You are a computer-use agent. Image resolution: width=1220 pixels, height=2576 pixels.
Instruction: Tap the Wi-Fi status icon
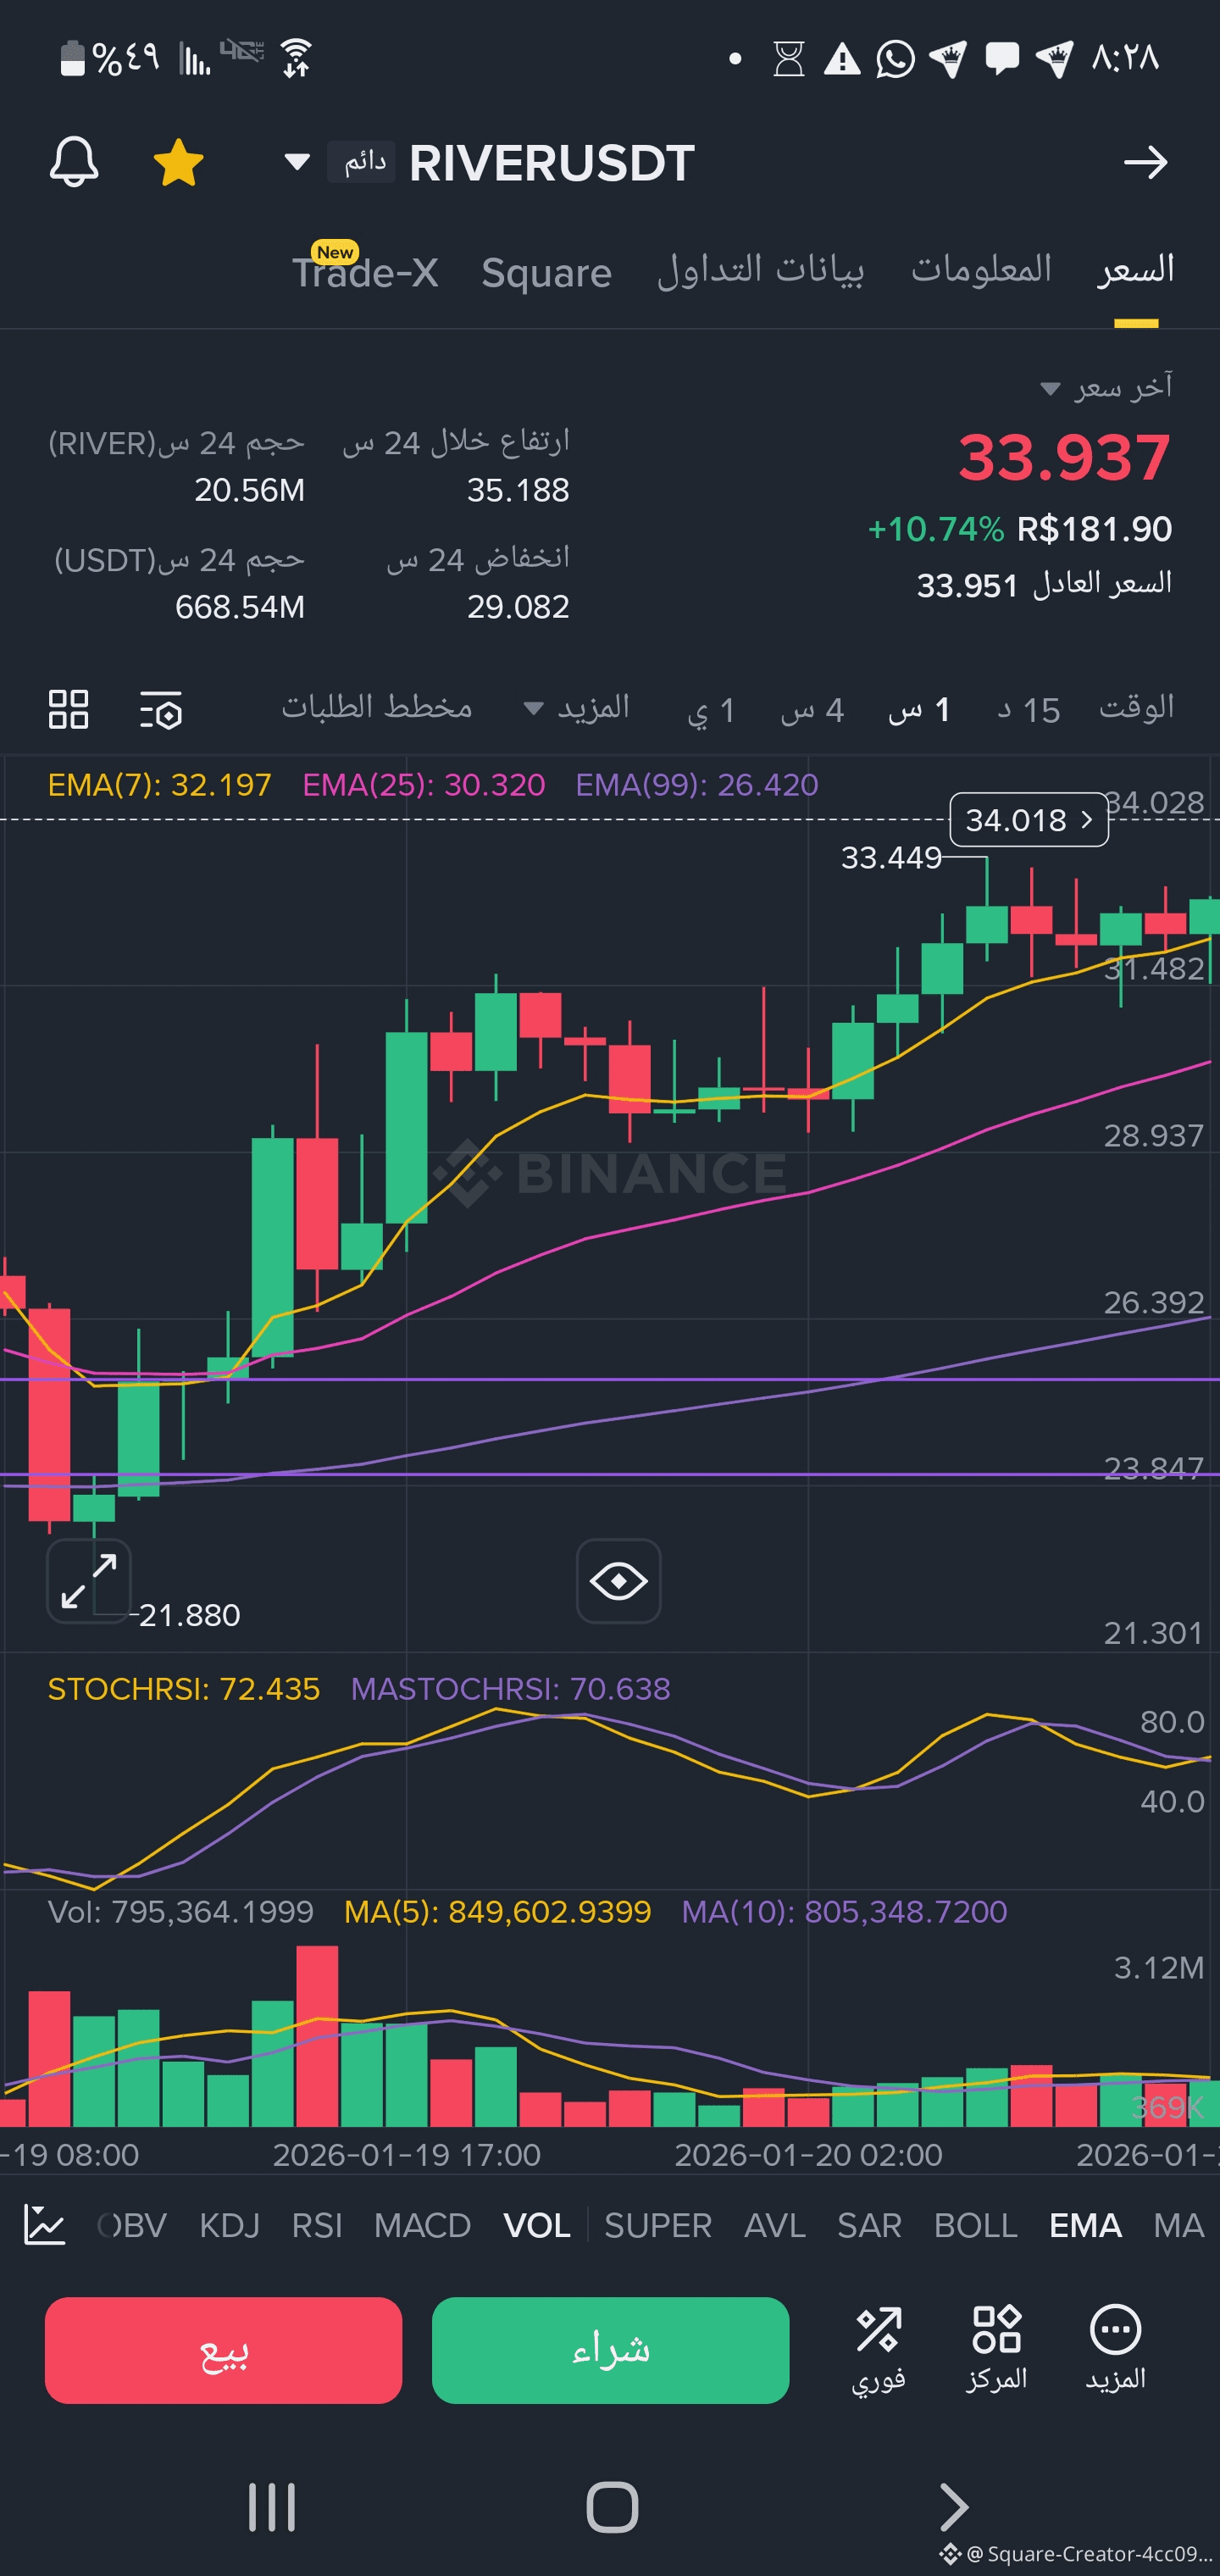point(297,58)
